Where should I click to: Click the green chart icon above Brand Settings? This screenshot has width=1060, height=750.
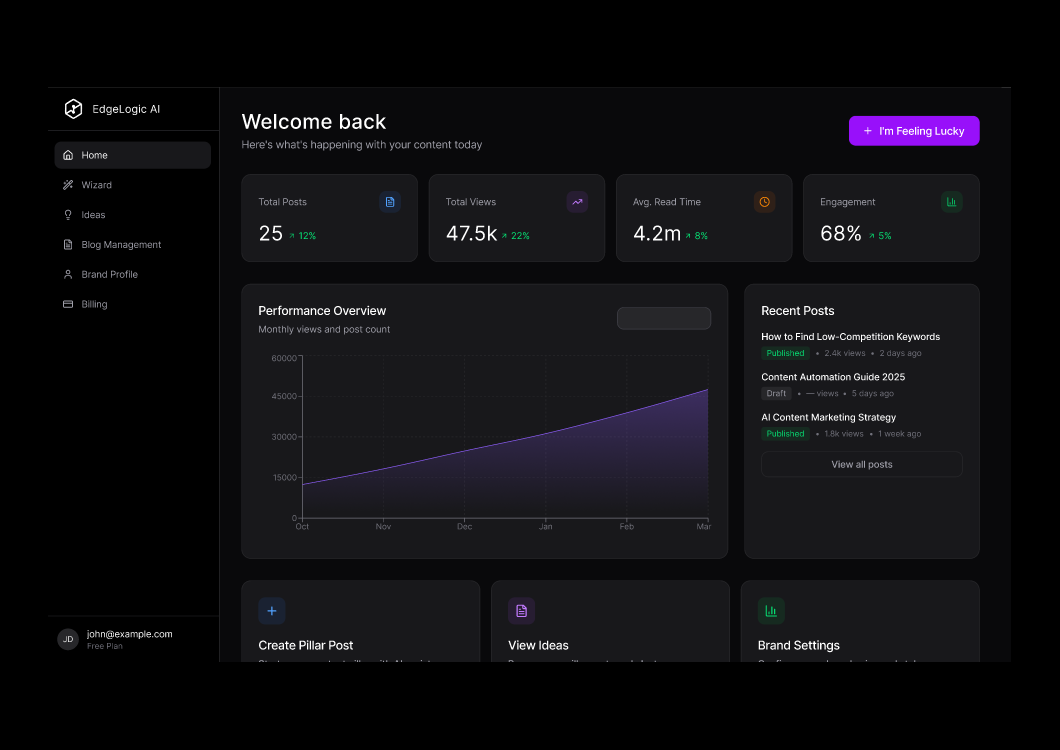(771, 611)
